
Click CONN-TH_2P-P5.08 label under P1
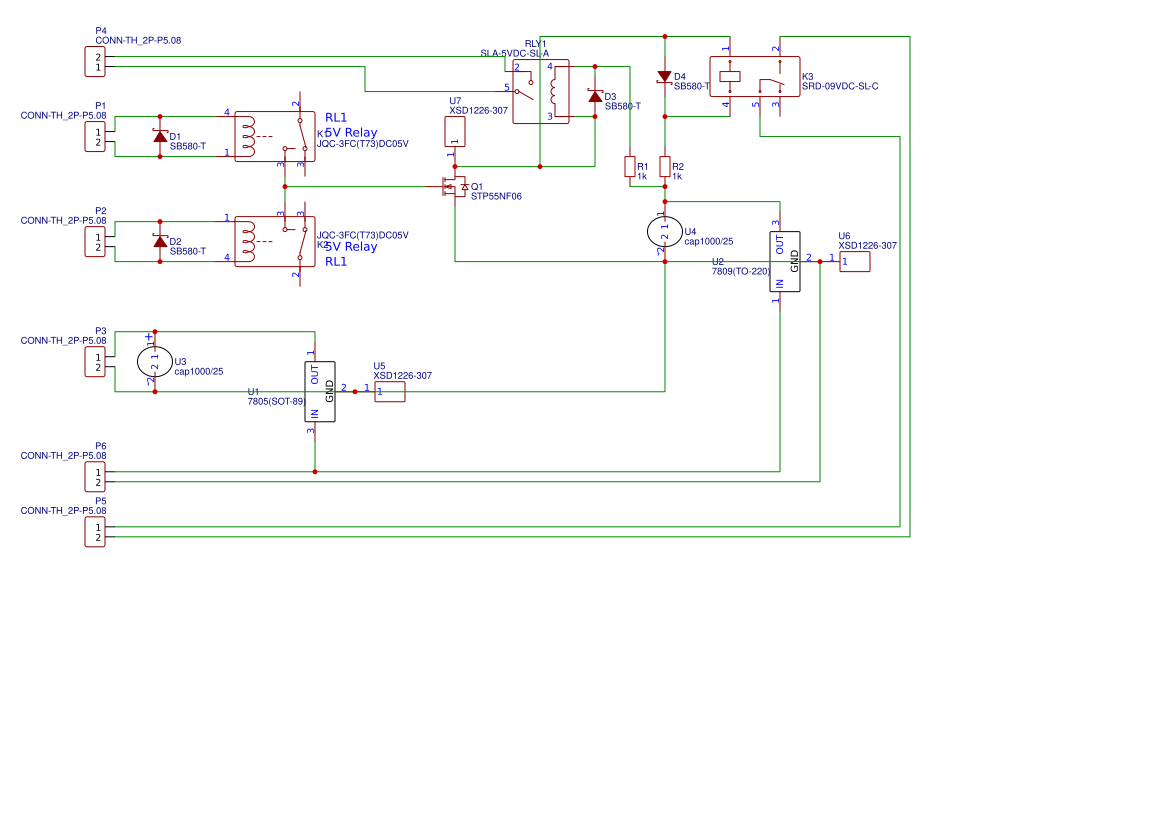tap(63, 116)
